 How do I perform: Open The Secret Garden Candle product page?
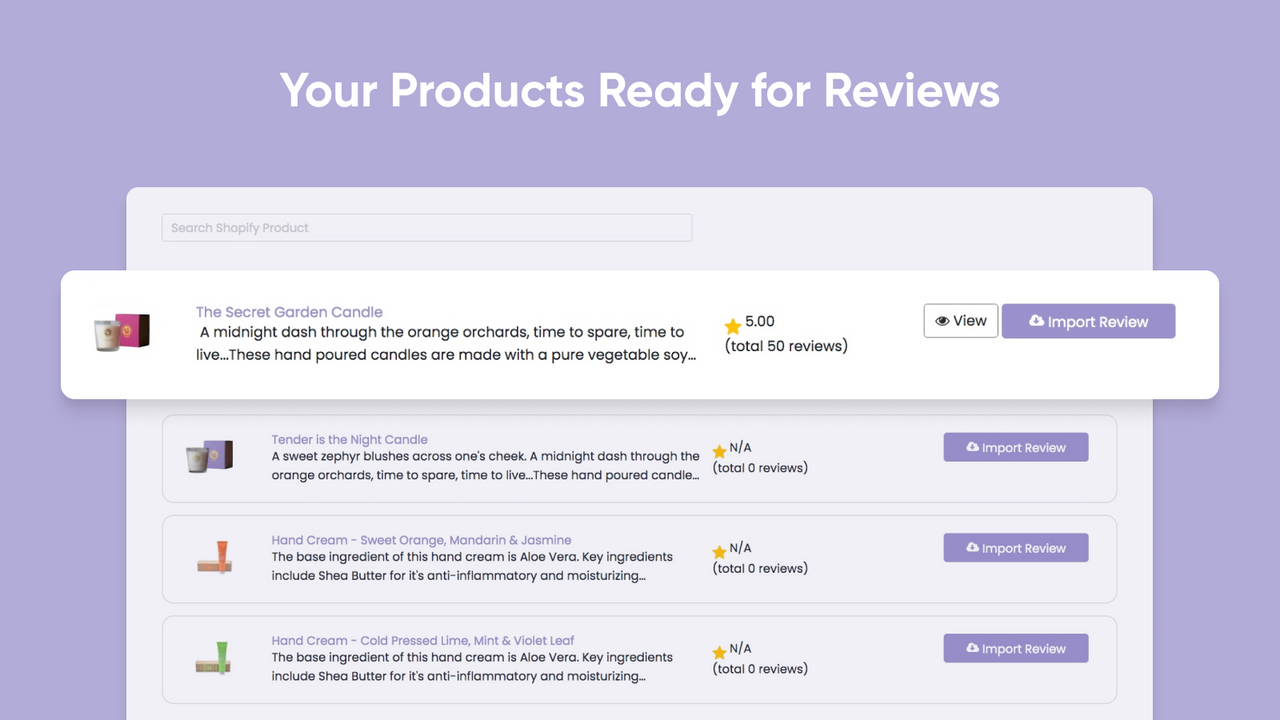coord(289,311)
